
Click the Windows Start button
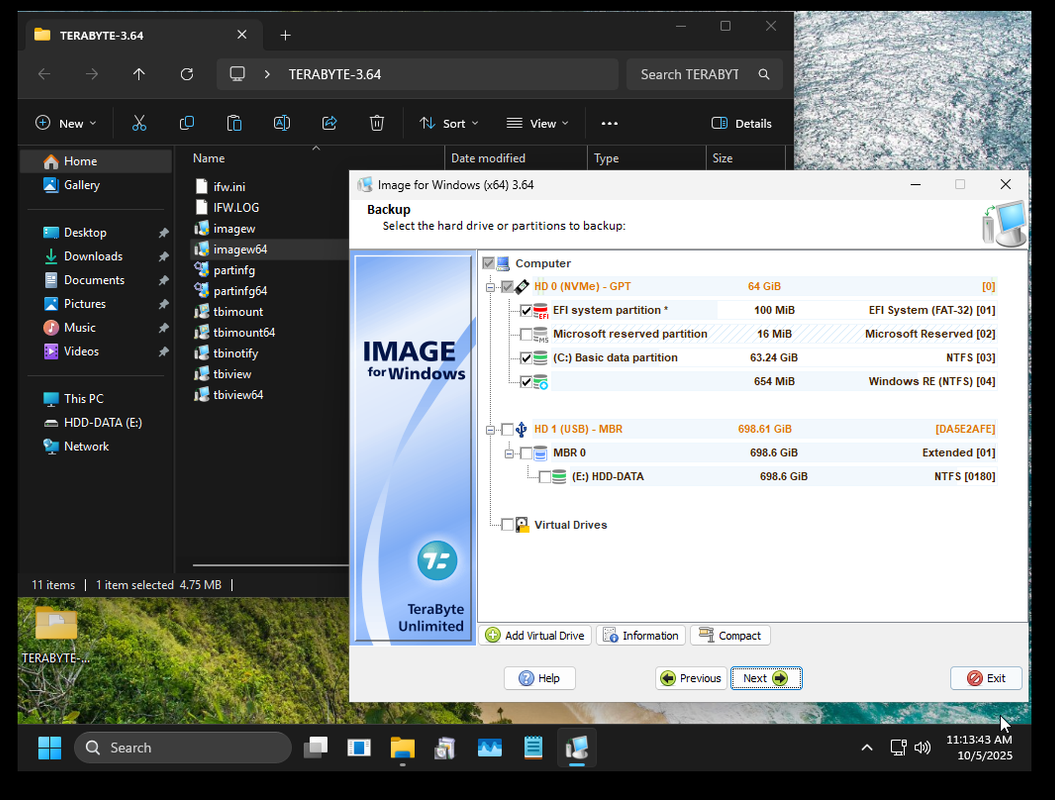click(50, 748)
